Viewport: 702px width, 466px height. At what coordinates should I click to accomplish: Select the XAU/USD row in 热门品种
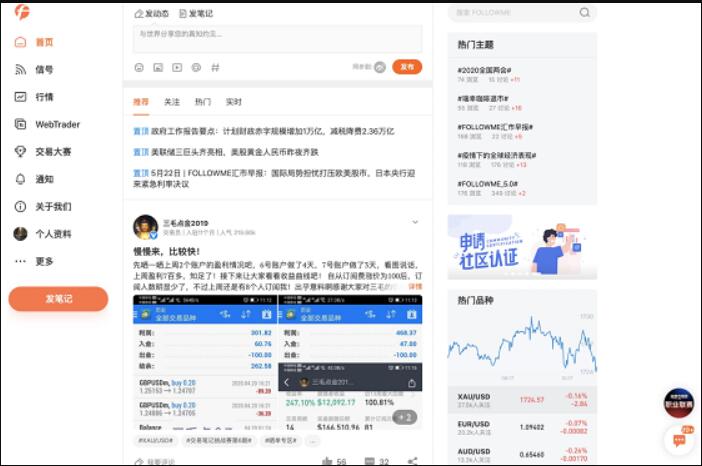(522, 400)
